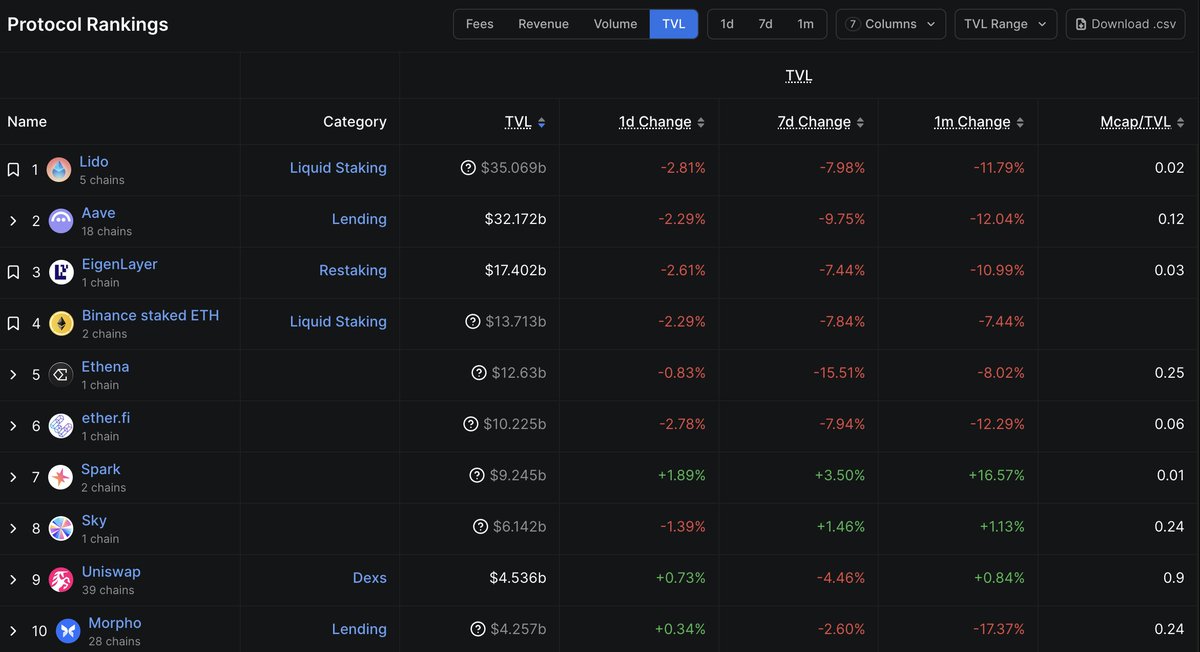The height and width of the screenshot is (652, 1200).
Task: Bookmark the EigenLayer row
Action: 13,272
